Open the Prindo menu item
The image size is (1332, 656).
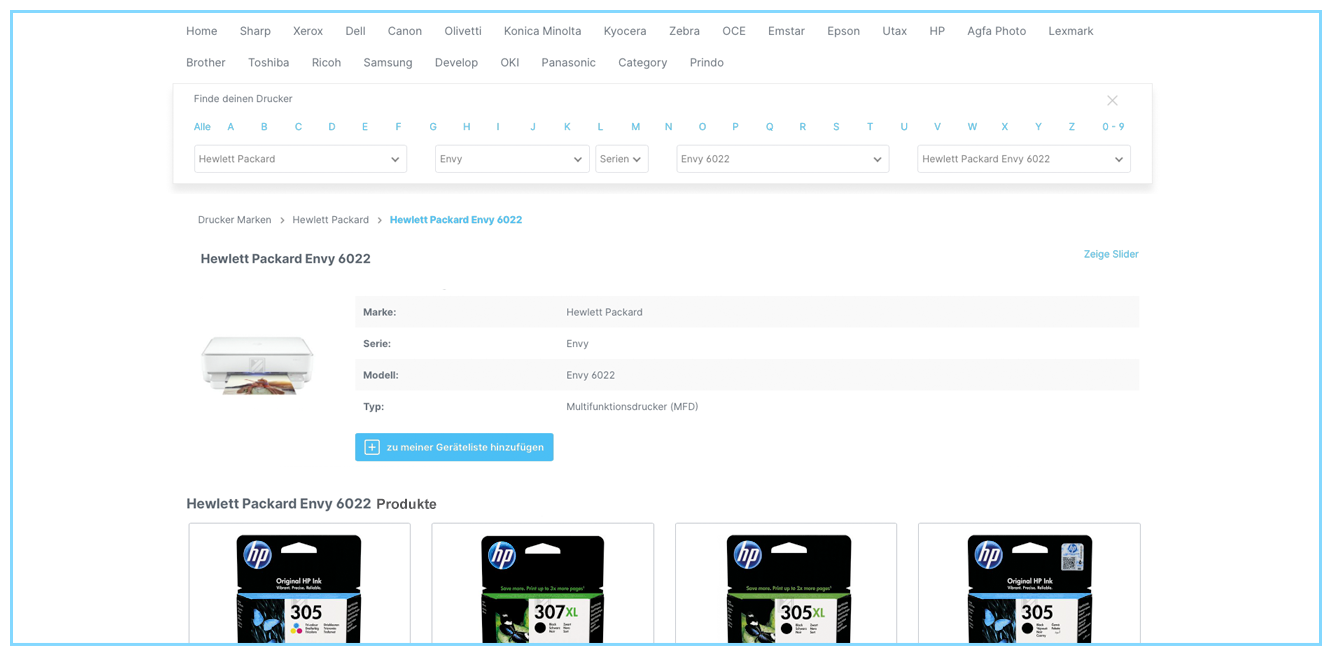(706, 62)
